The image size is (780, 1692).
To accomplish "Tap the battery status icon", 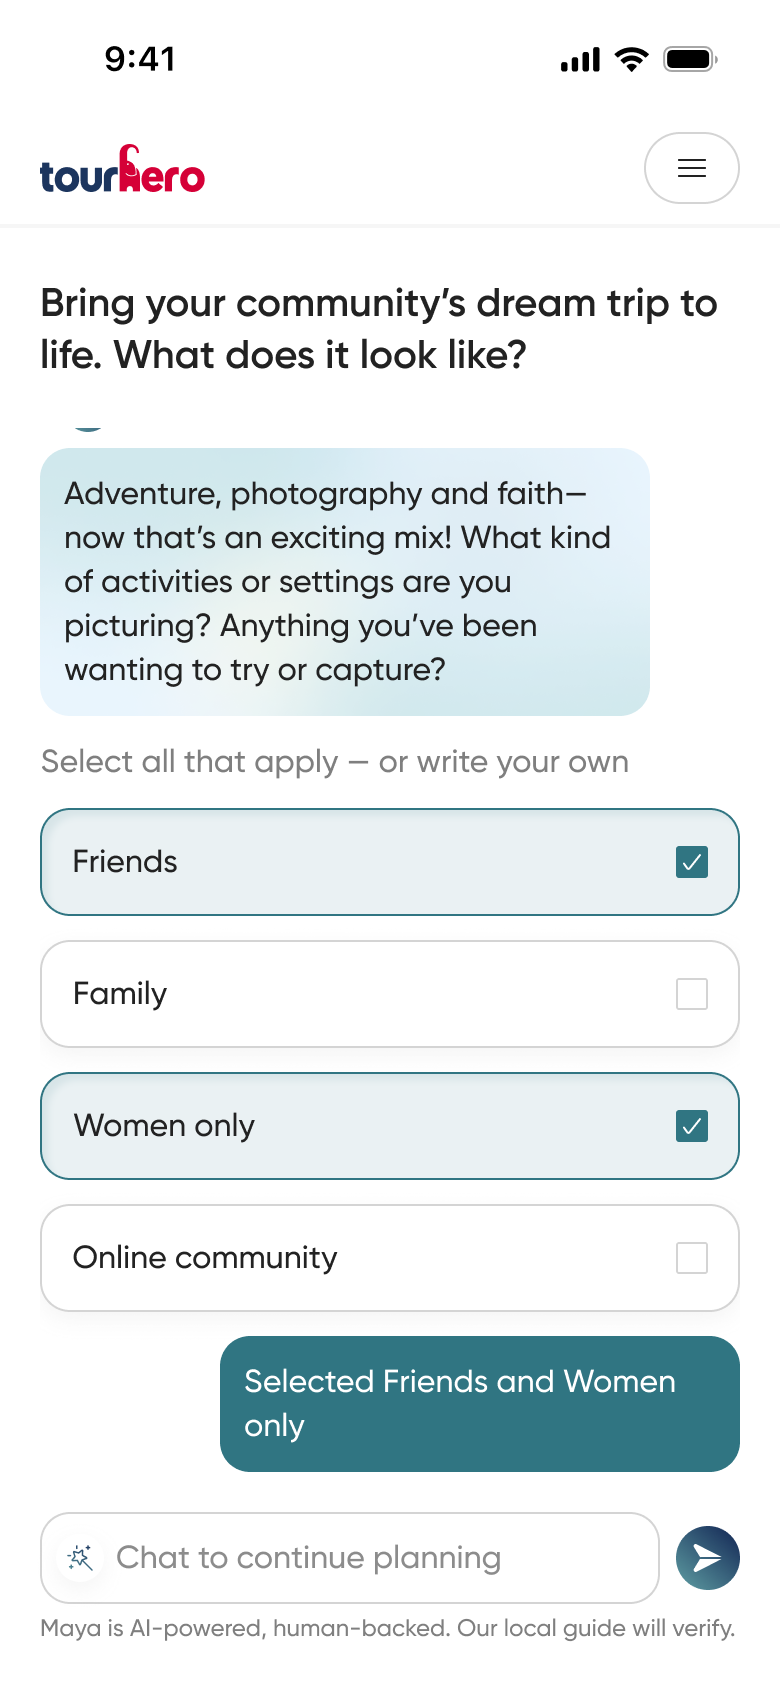I will 691,59.
